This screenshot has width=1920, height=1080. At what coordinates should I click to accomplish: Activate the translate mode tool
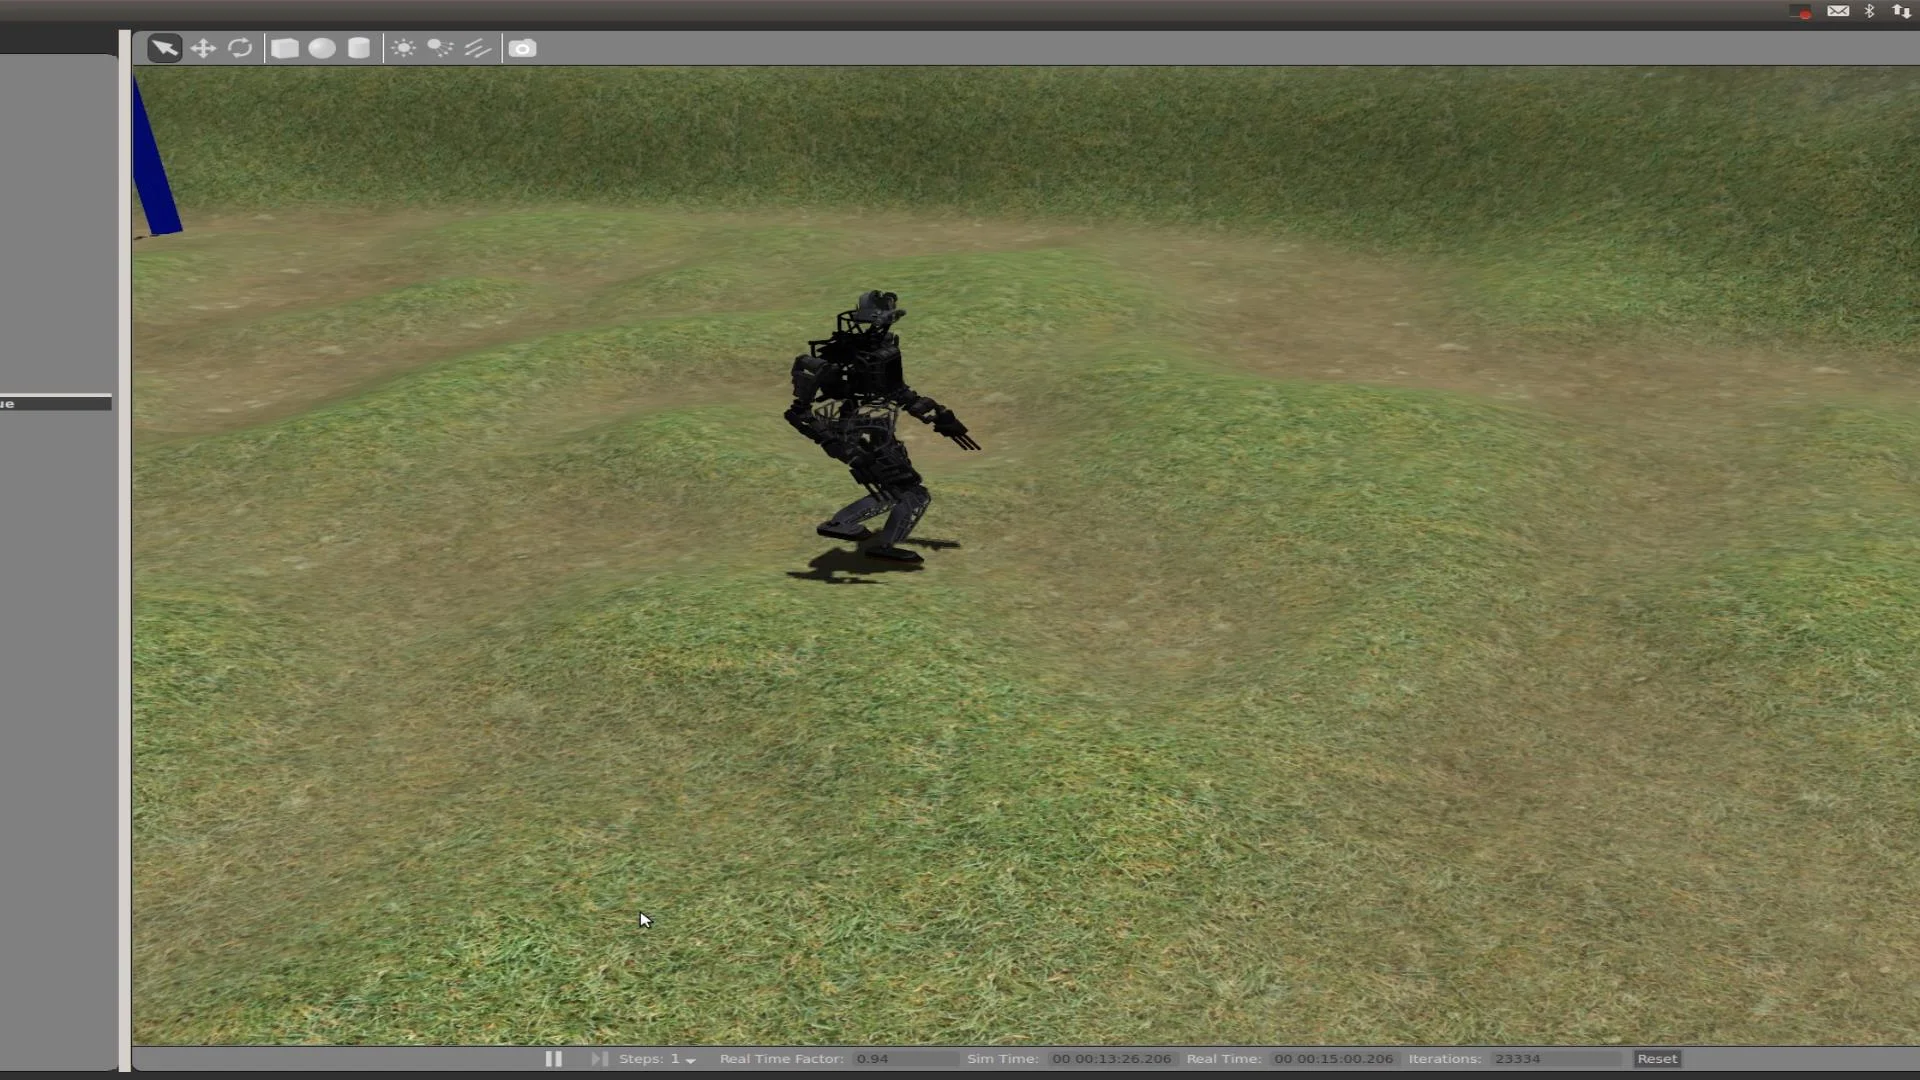pyautogui.click(x=203, y=48)
